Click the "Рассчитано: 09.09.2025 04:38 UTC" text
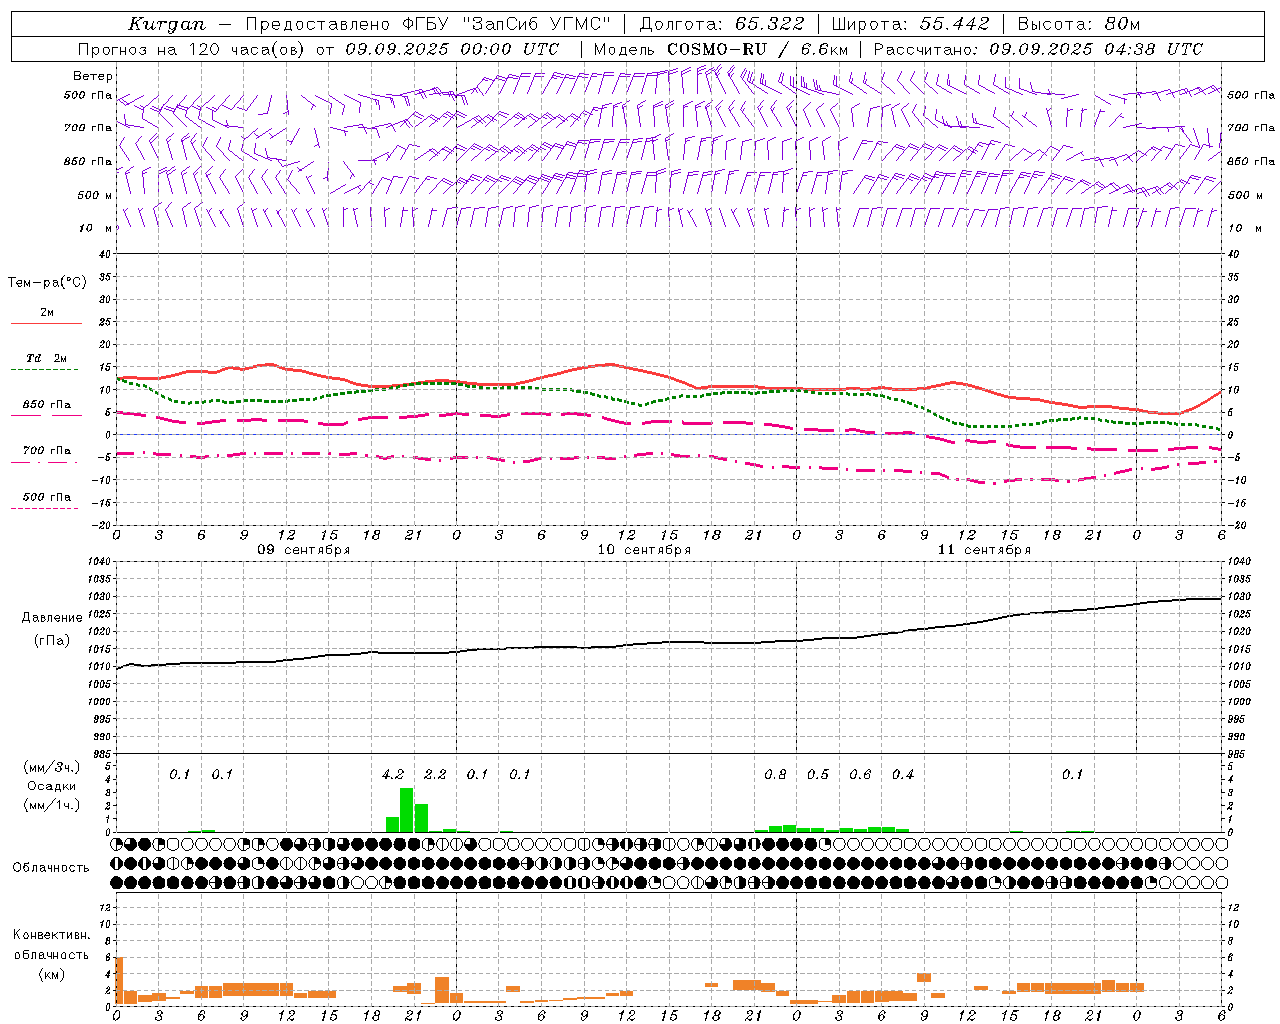The height and width of the screenshot is (1024, 1280). tap(1038, 49)
